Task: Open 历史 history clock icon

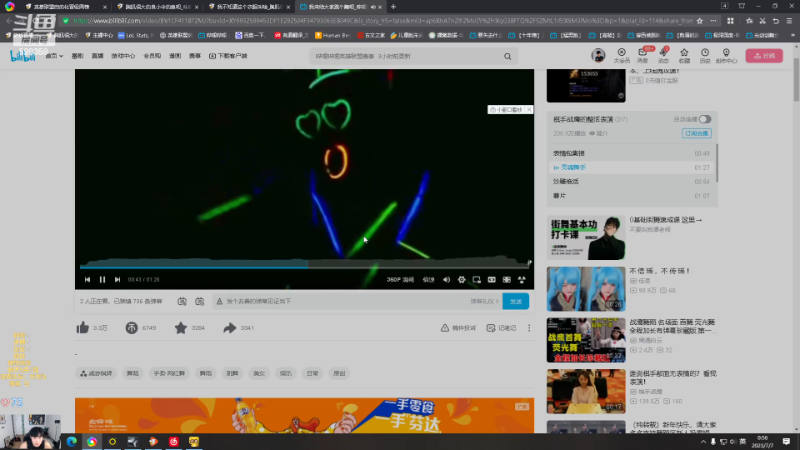Action: click(x=705, y=56)
